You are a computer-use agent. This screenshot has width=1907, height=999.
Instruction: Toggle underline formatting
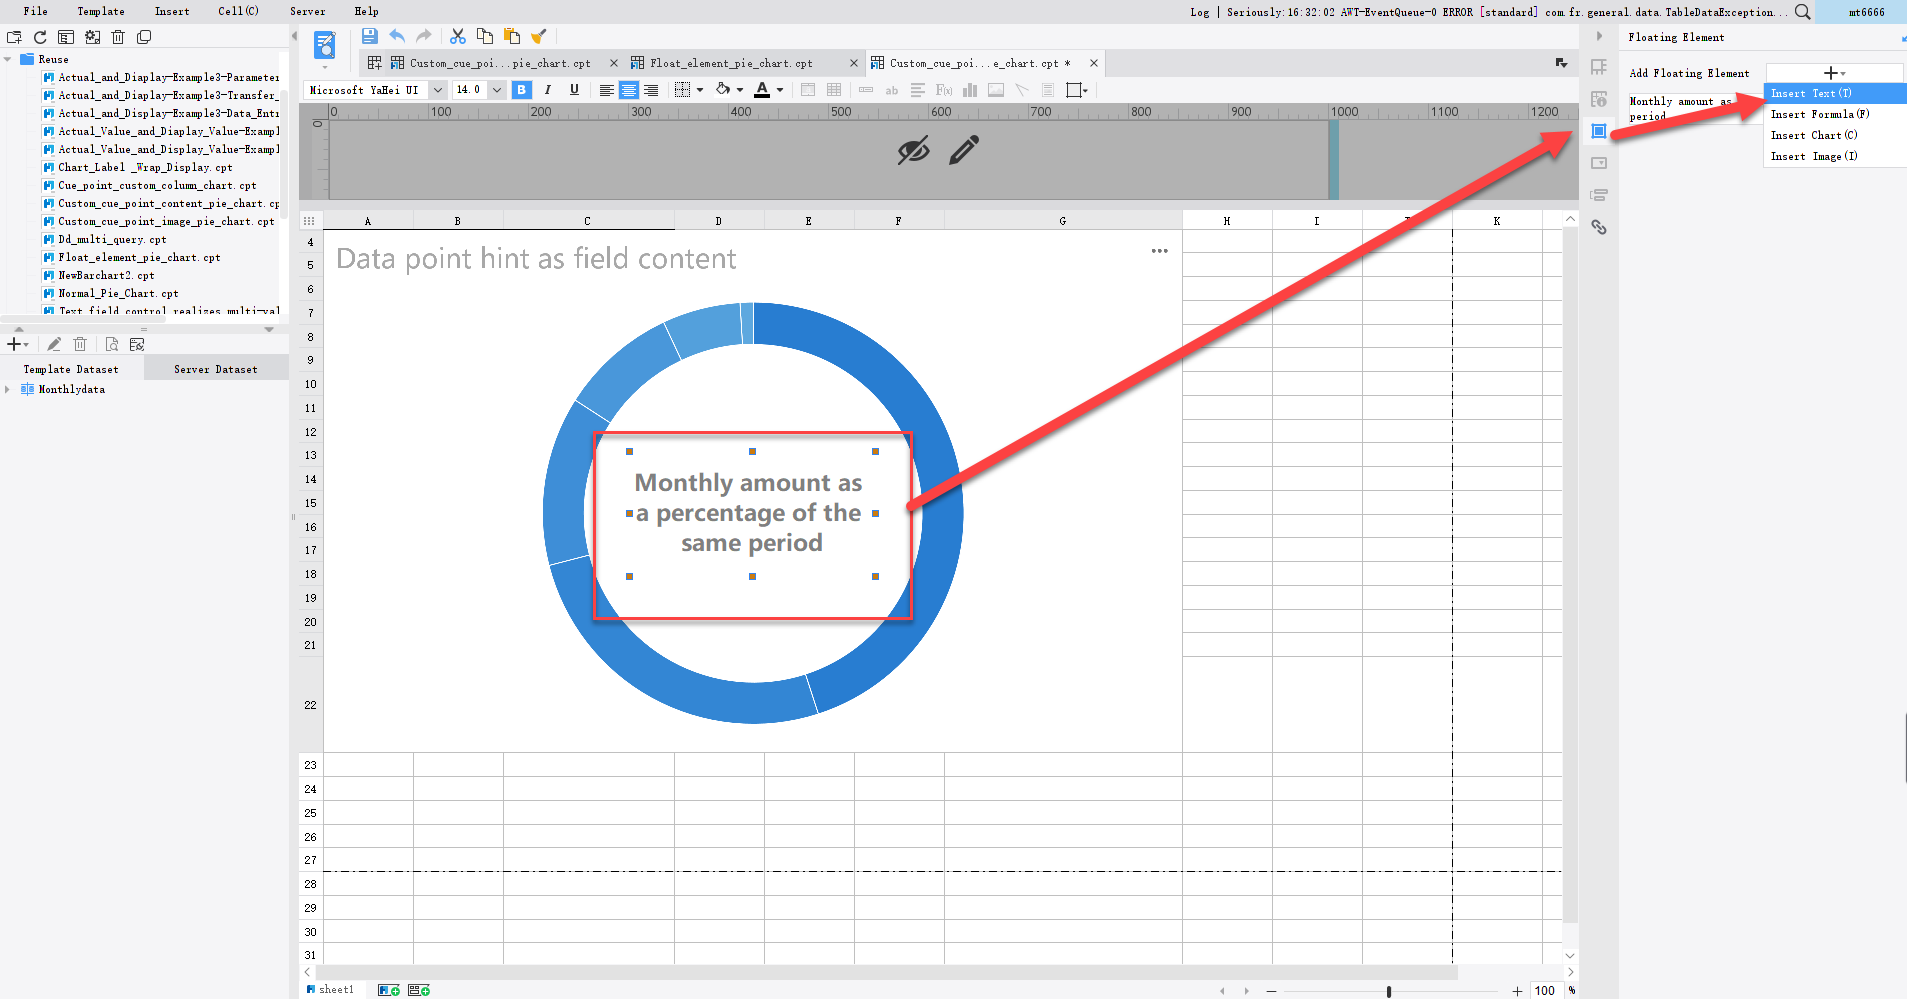[574, 90]
